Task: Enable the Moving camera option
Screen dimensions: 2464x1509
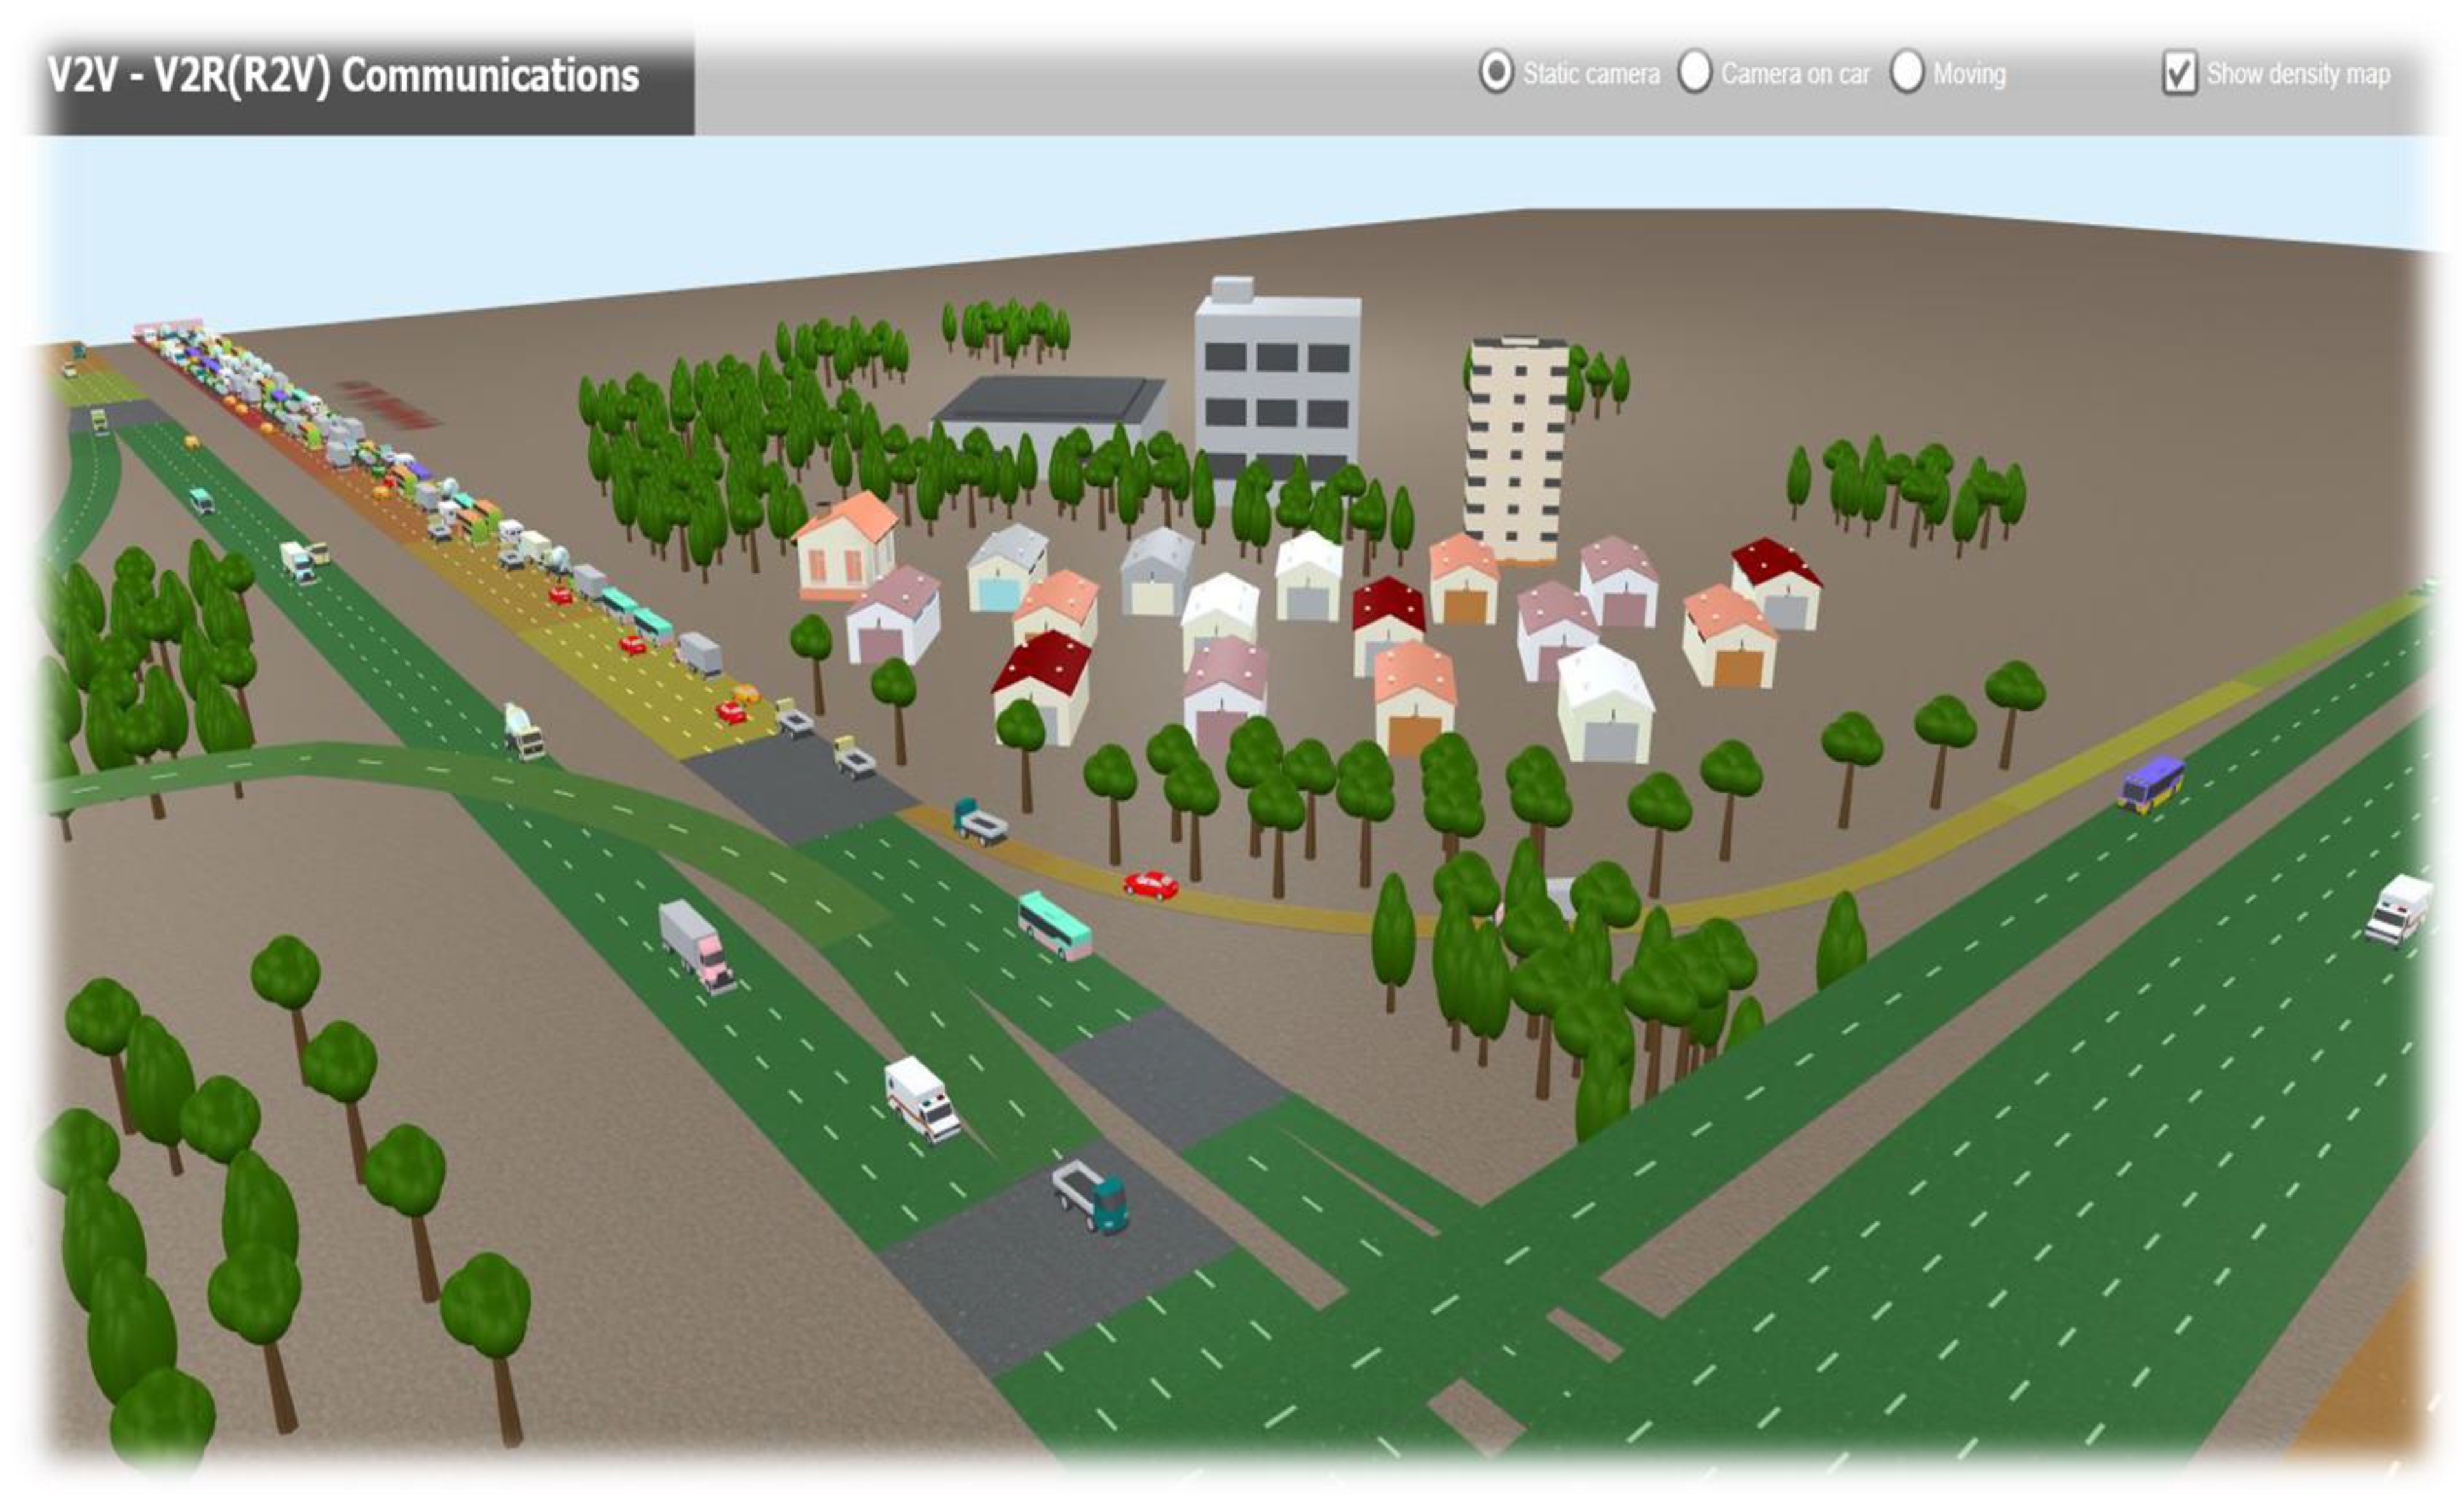Action: click(x=1907, y=72)
